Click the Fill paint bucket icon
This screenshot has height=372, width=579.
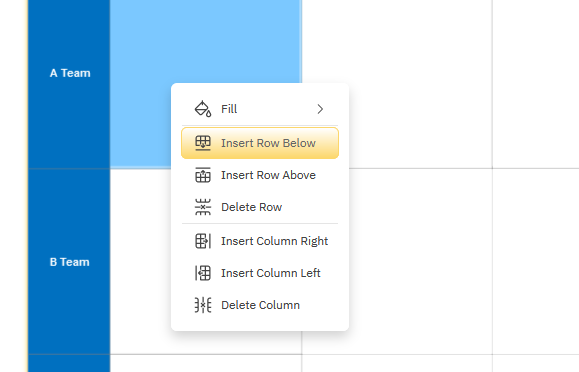pyautogui.click(x=203, y=109)
